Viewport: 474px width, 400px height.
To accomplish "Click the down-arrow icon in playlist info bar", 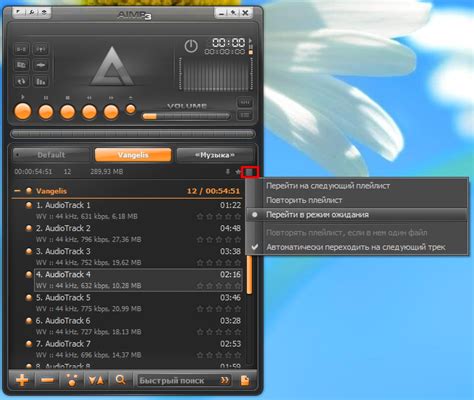I will [x=228, y=172].
